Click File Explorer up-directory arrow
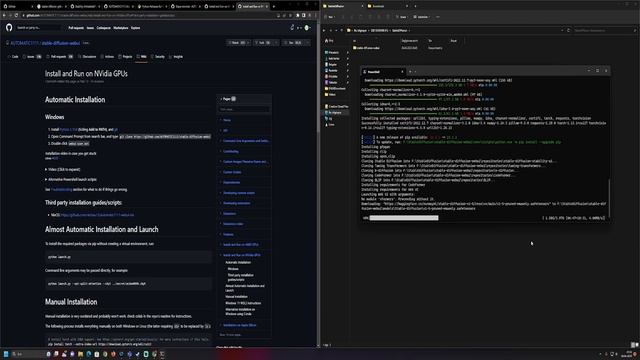 coord(342,30)
